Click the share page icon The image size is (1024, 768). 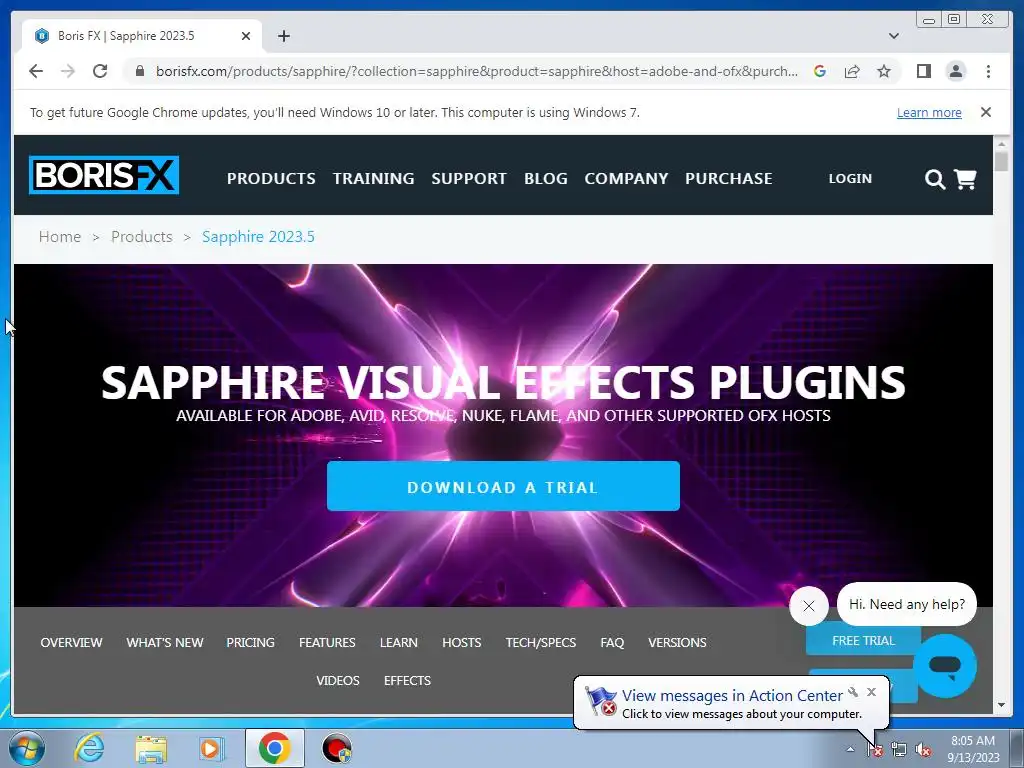tap(852, 71)
